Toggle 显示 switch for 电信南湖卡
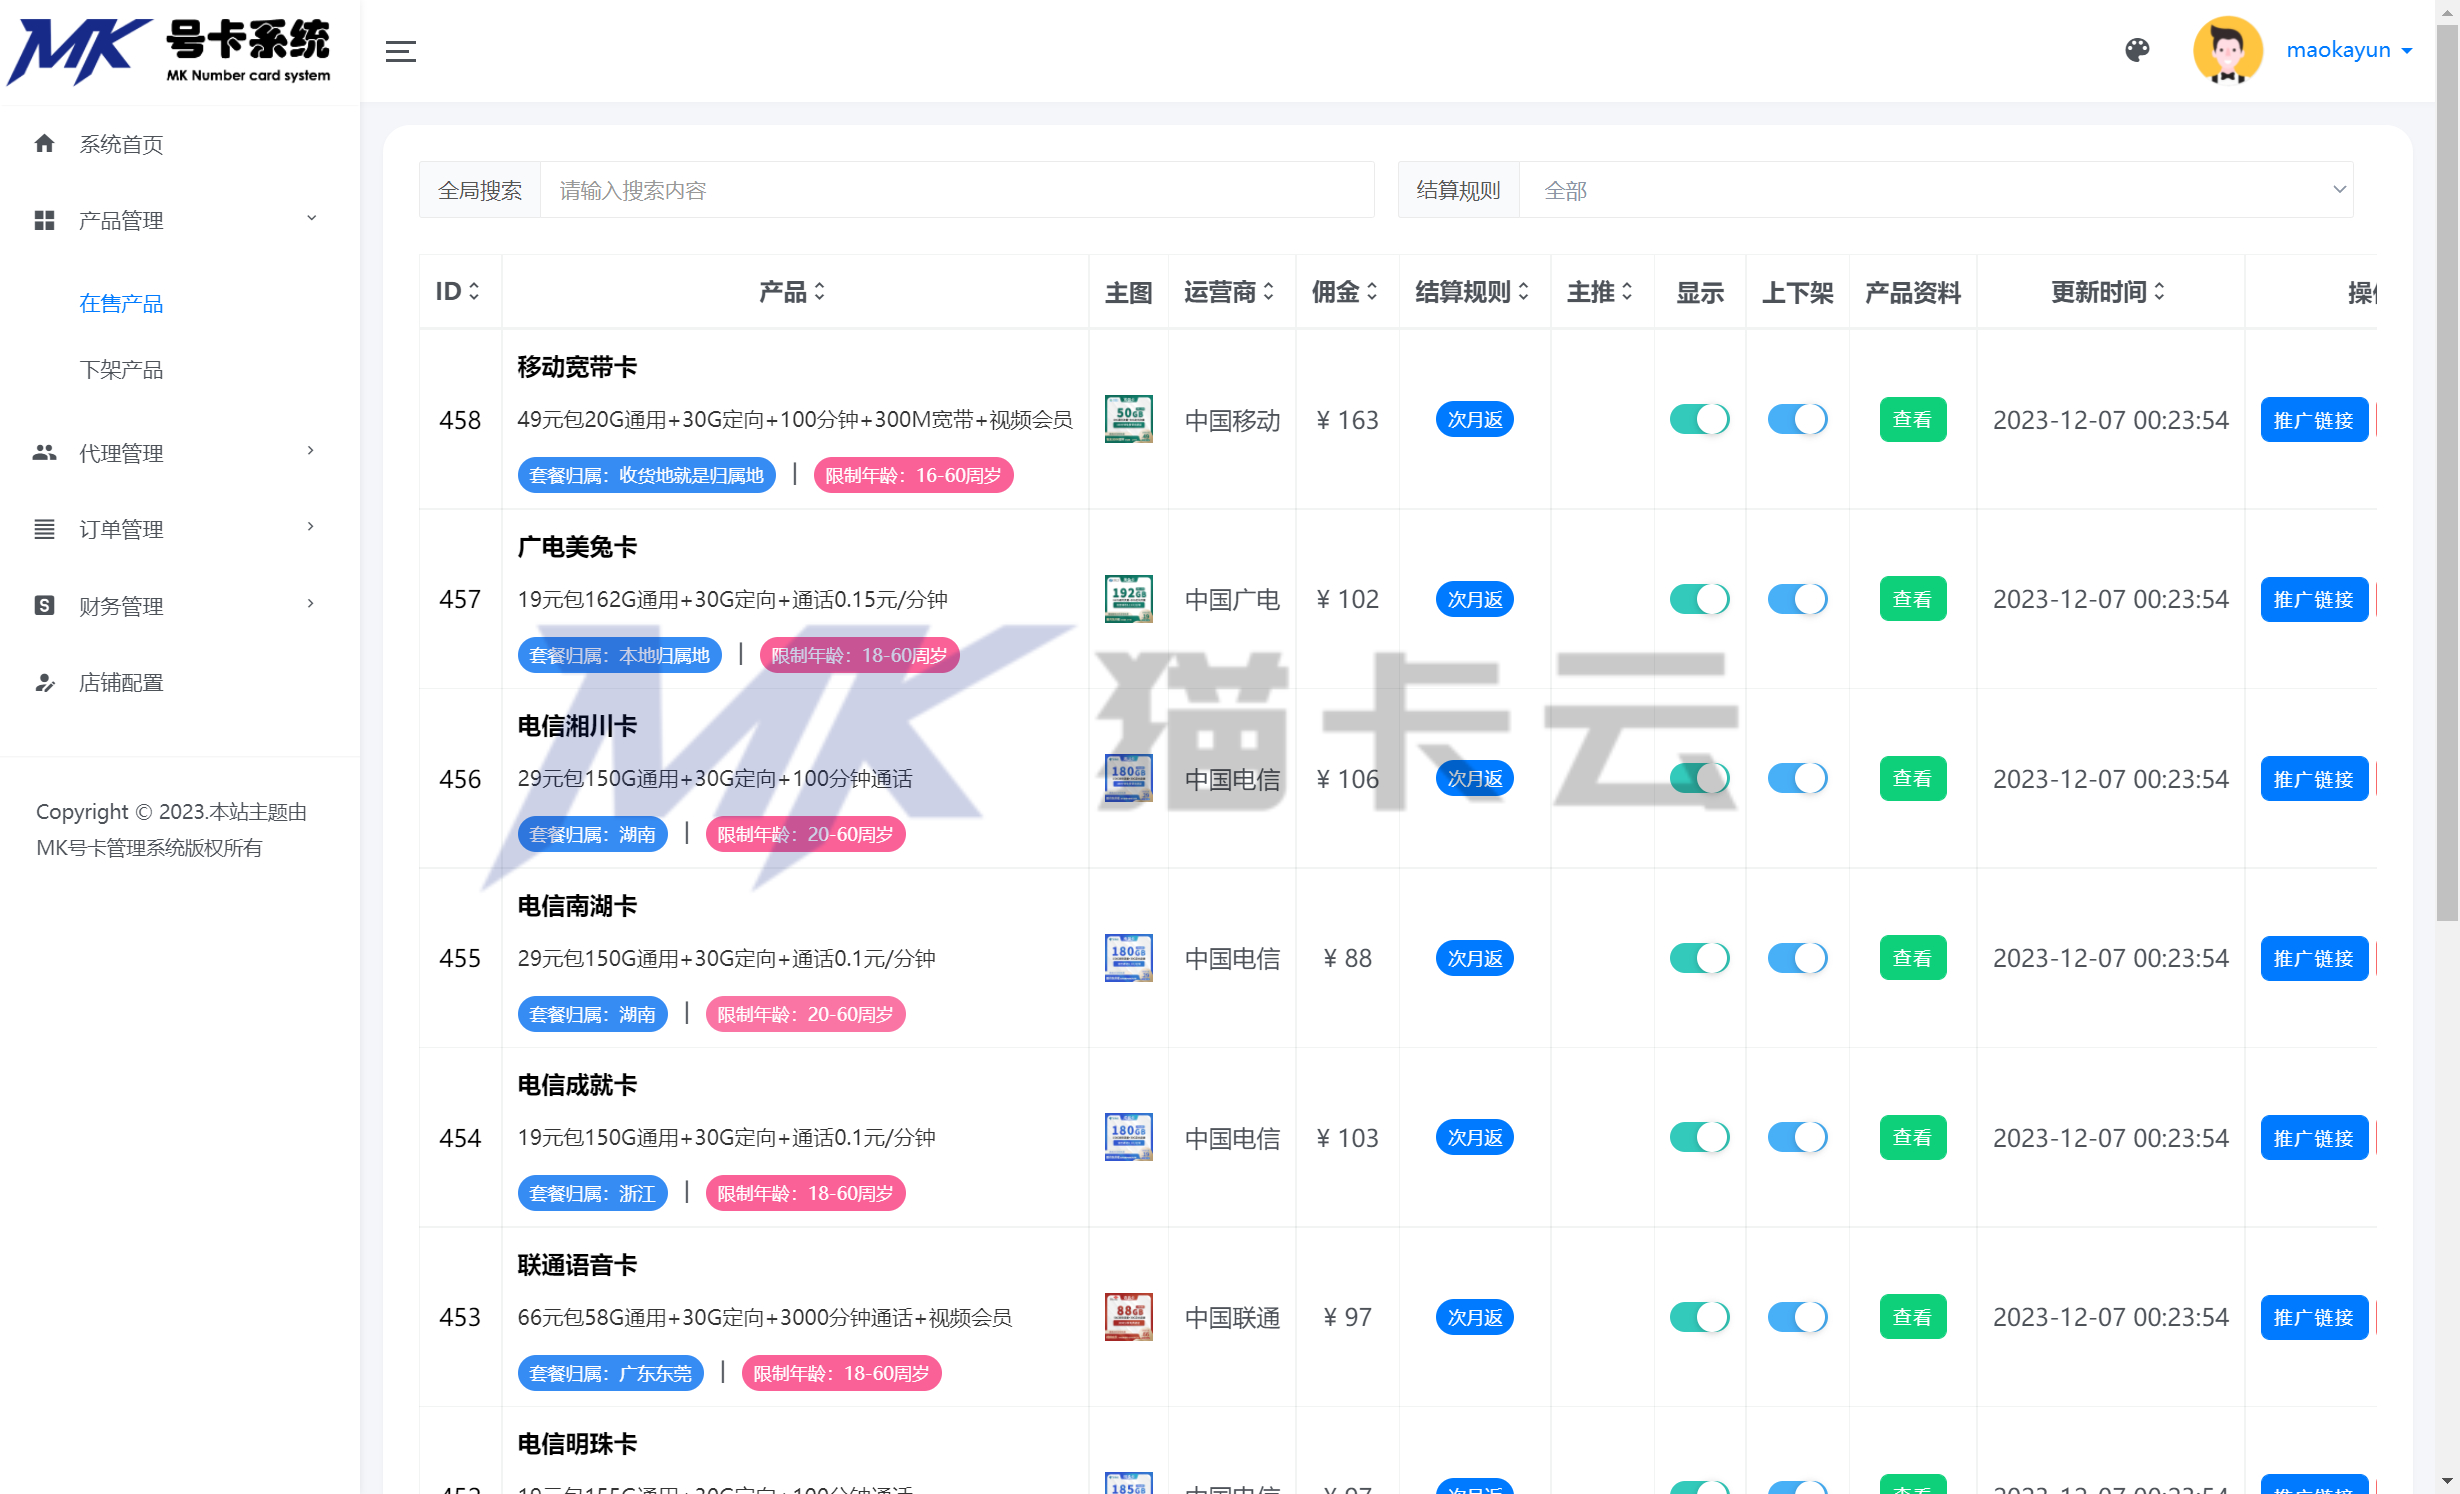This screenshot has width=2460, height=1494. 1699,958
